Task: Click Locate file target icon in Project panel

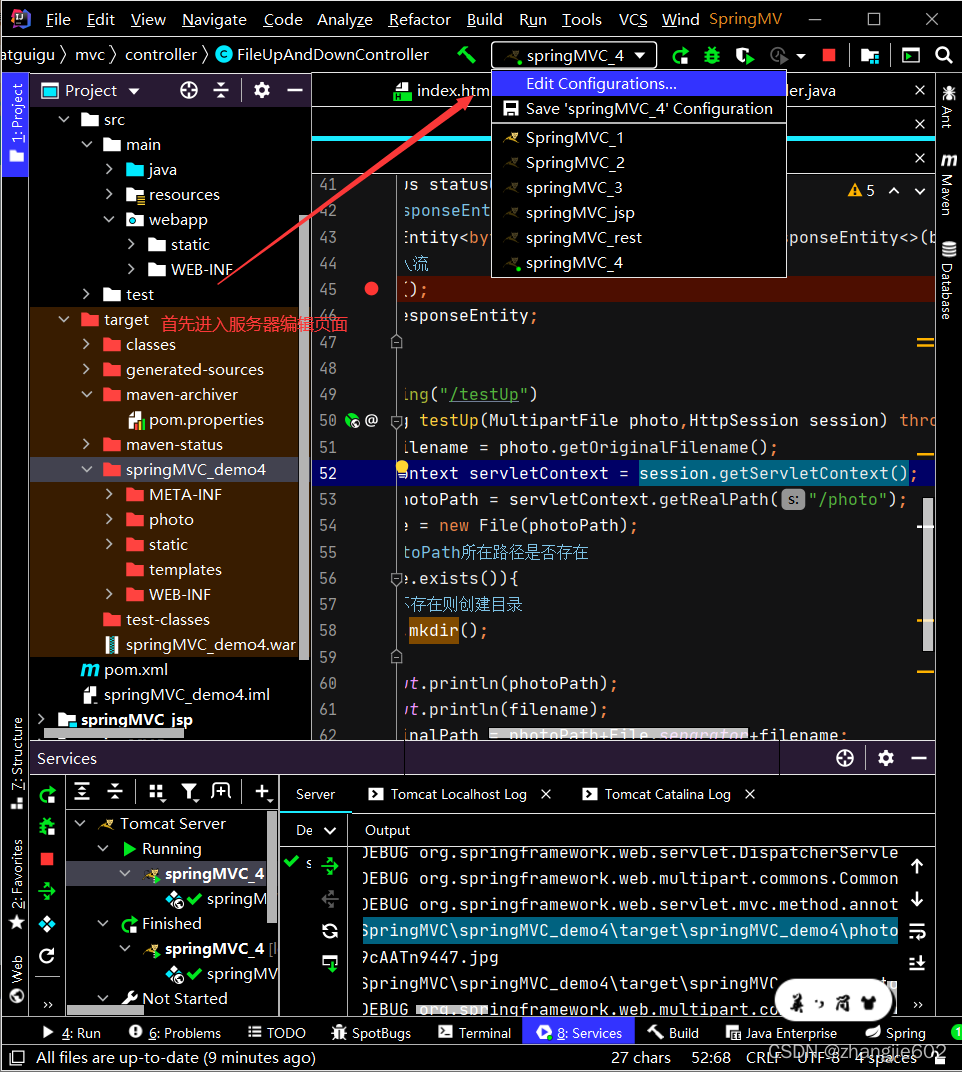Action: point(189,90)
